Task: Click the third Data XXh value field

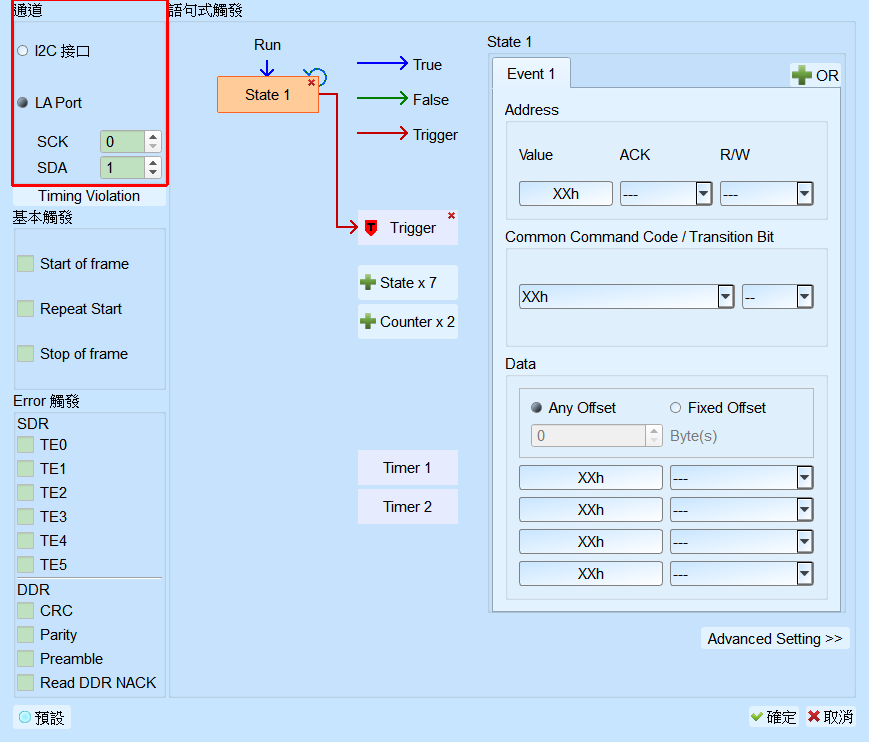Action: [x=591, y=541]
